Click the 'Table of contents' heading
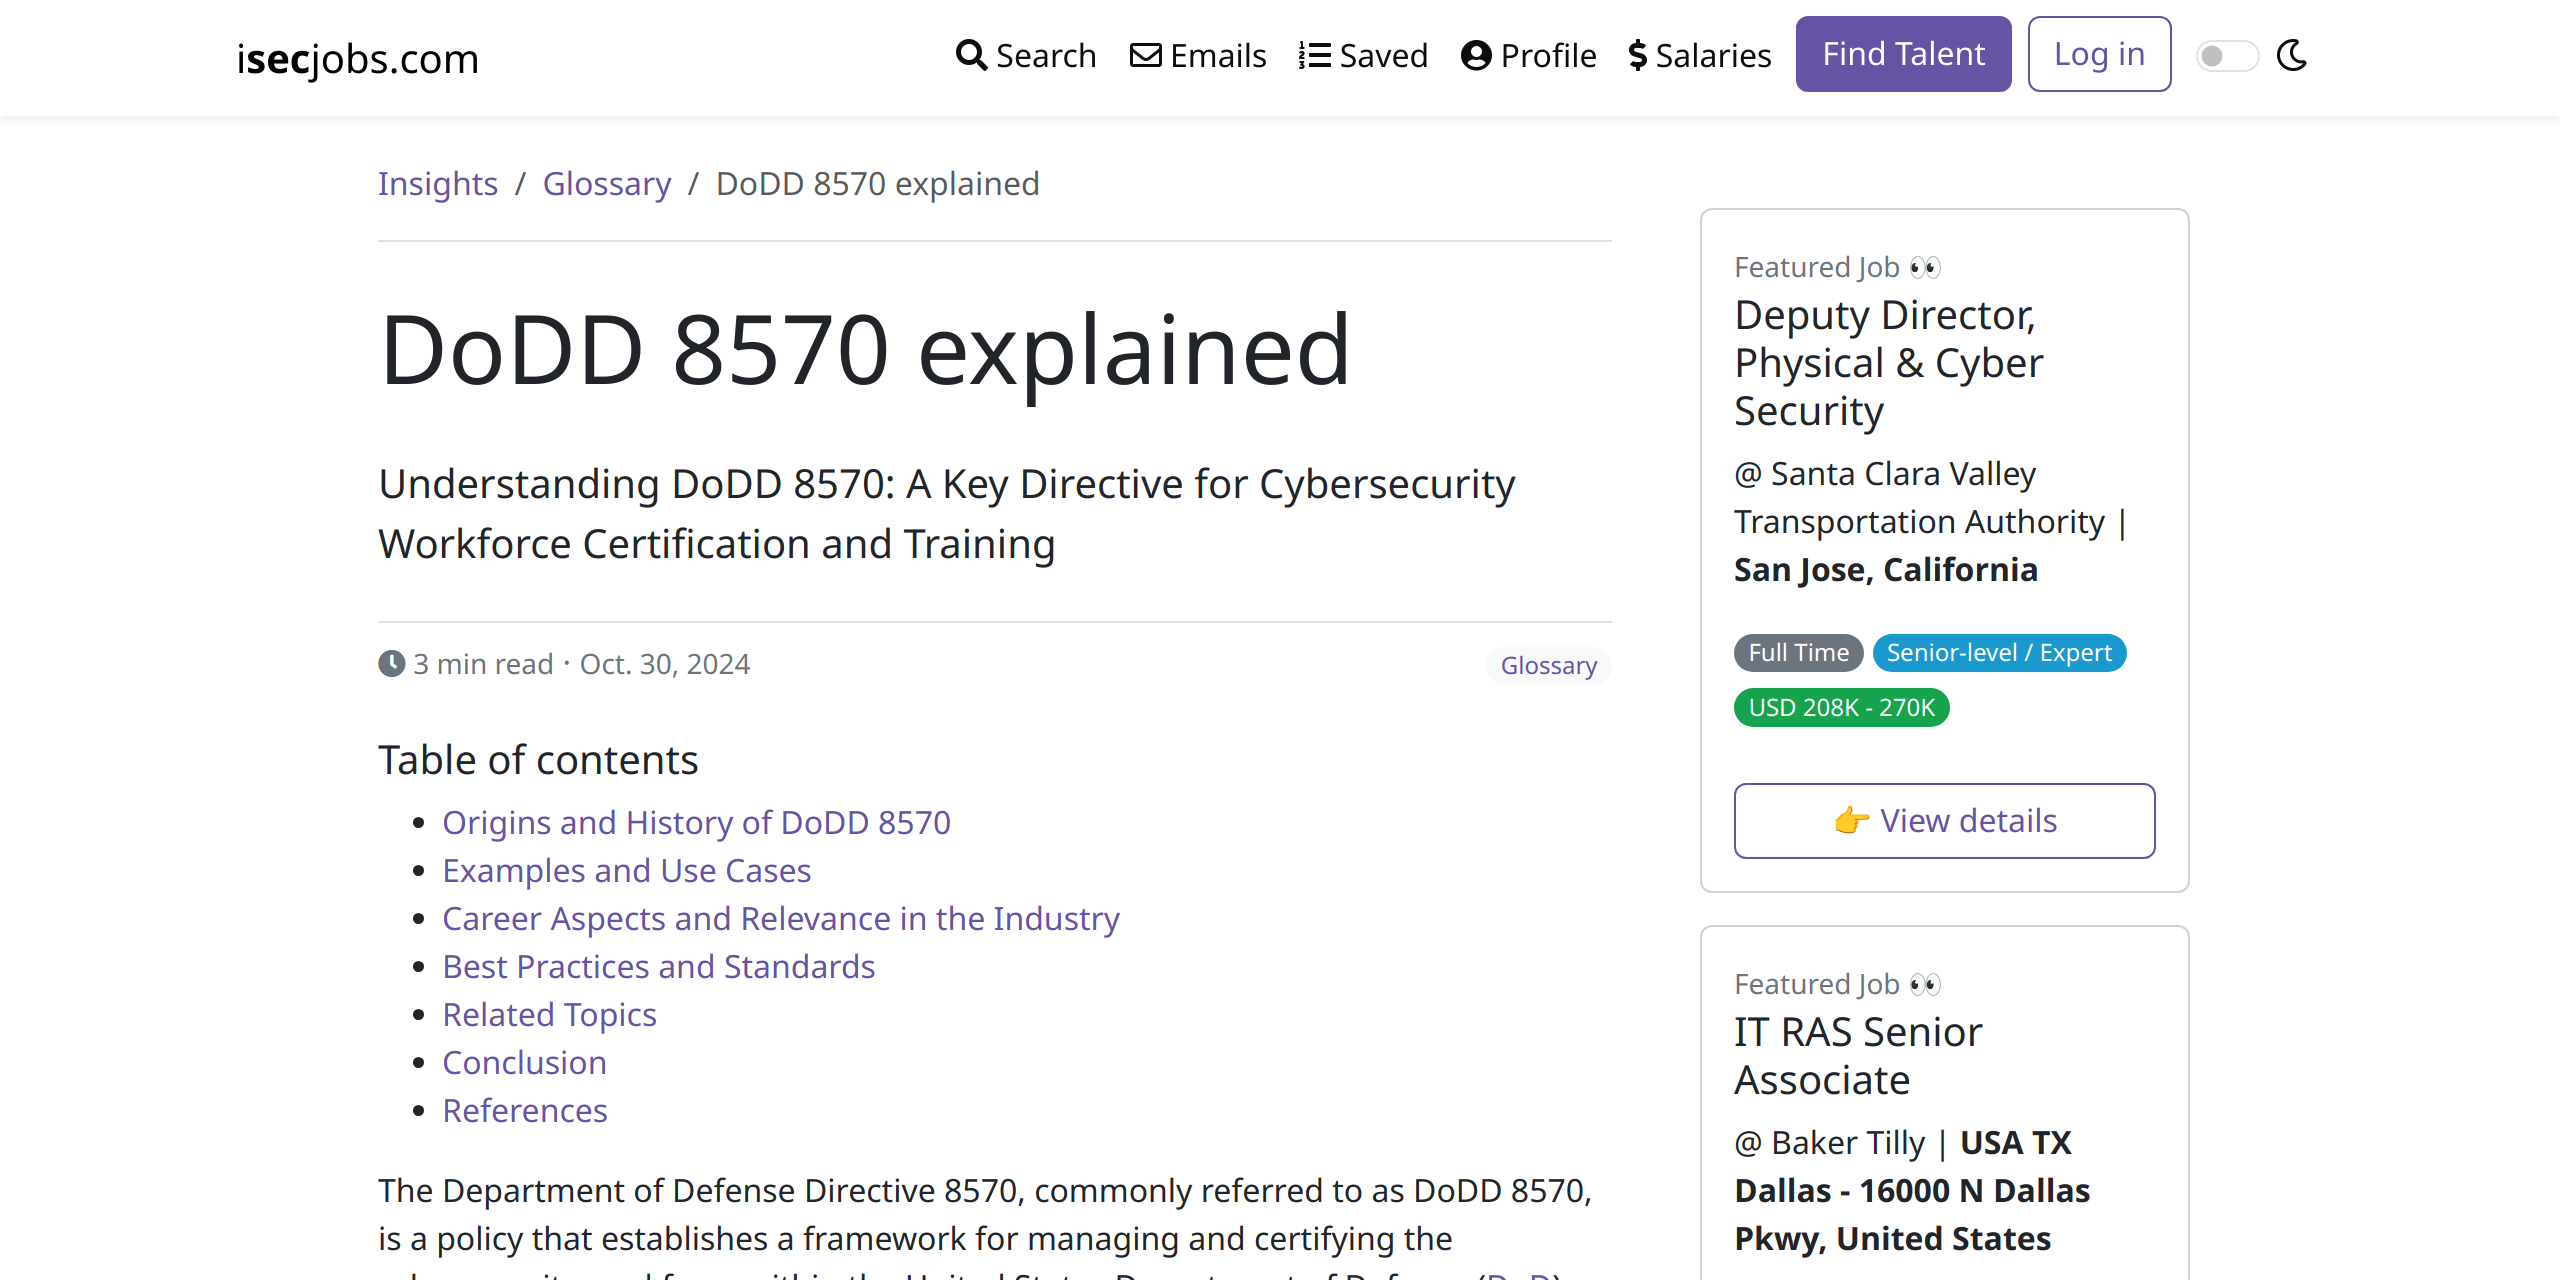 [x=538, y=760]
